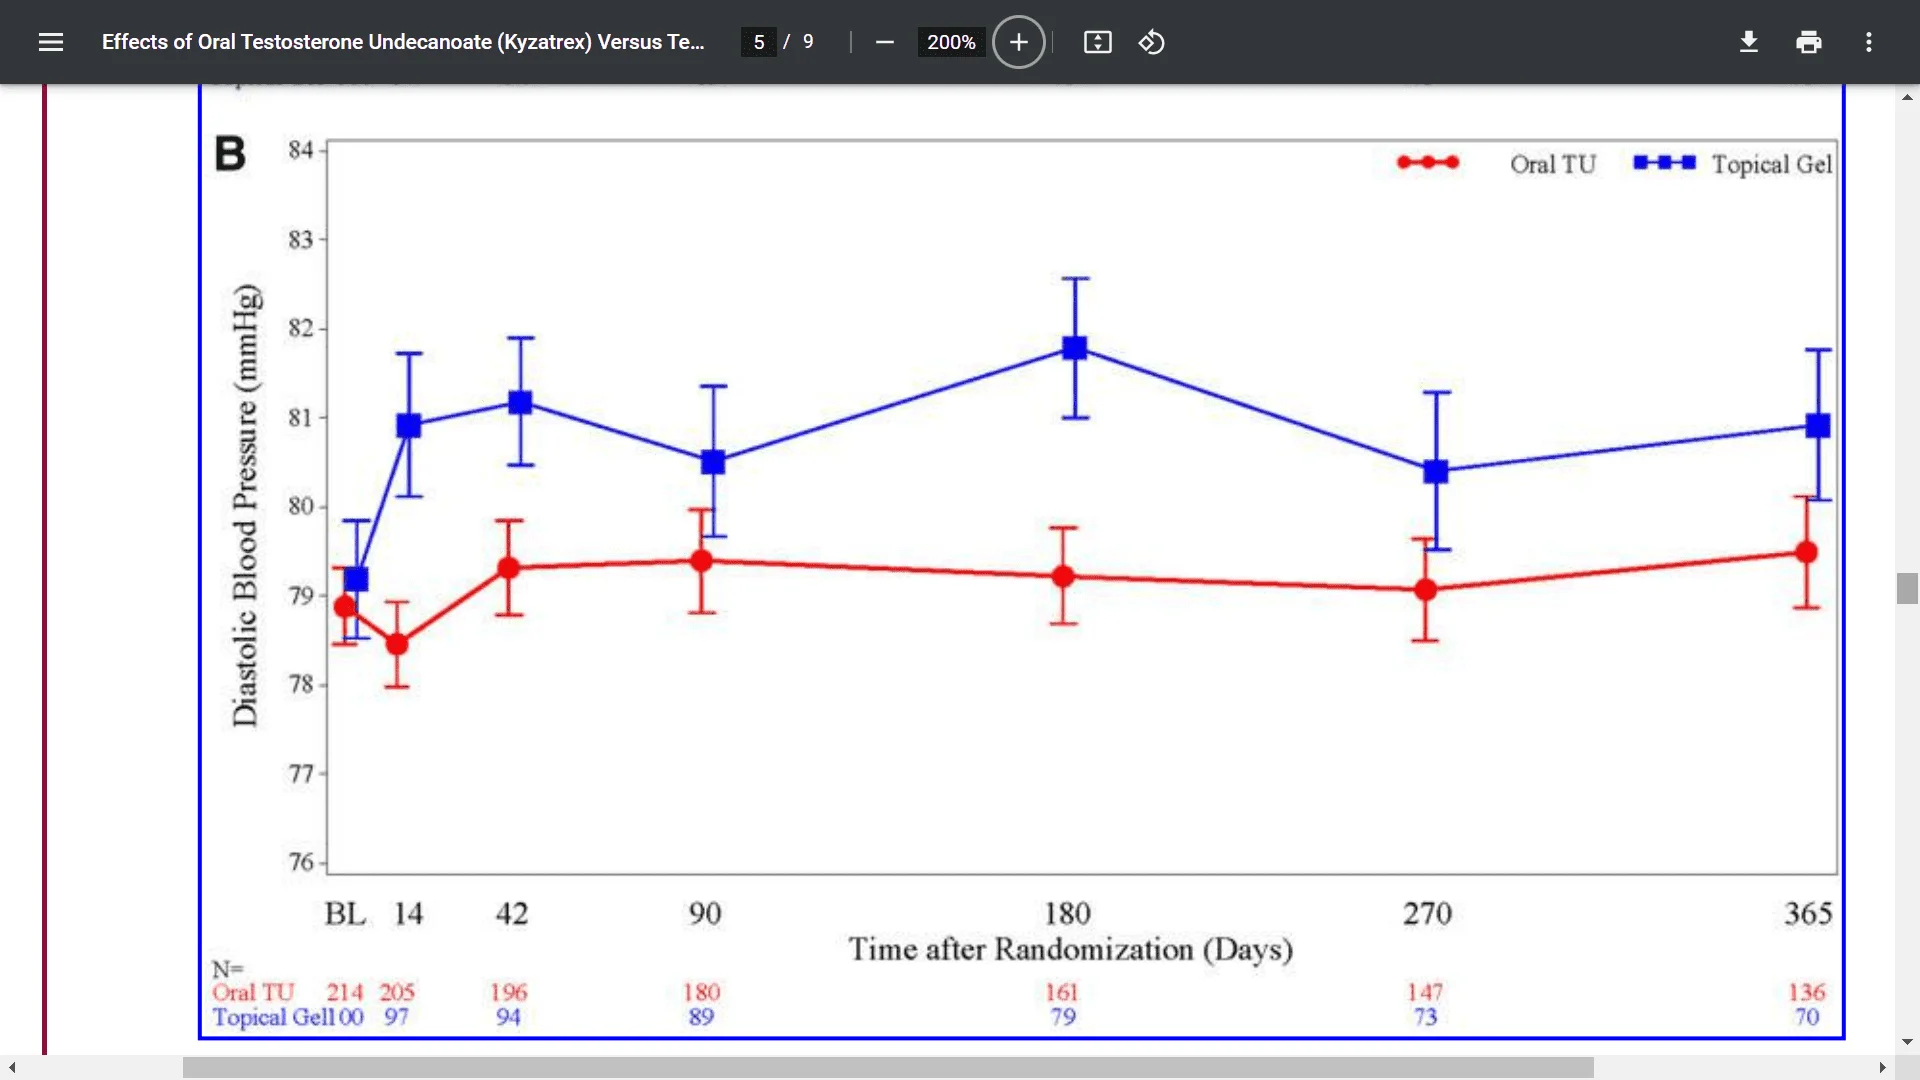Click the red data point at day 270

pyautogui.click(x=1426, y=590)
